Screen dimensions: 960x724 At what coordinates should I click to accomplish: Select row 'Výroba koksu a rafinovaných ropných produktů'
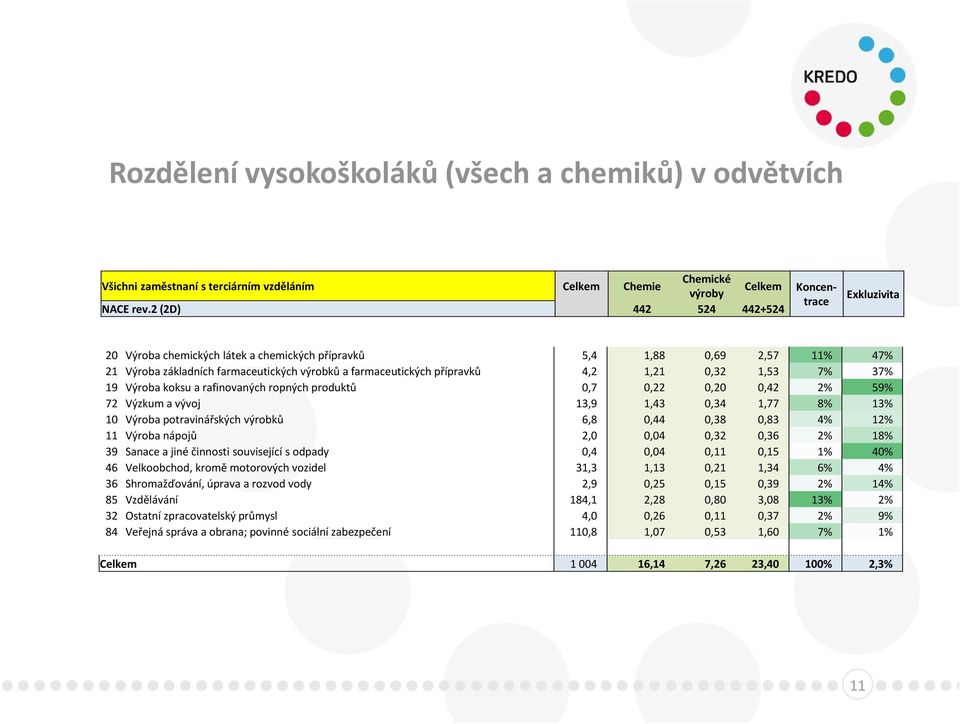click(501, 387)
